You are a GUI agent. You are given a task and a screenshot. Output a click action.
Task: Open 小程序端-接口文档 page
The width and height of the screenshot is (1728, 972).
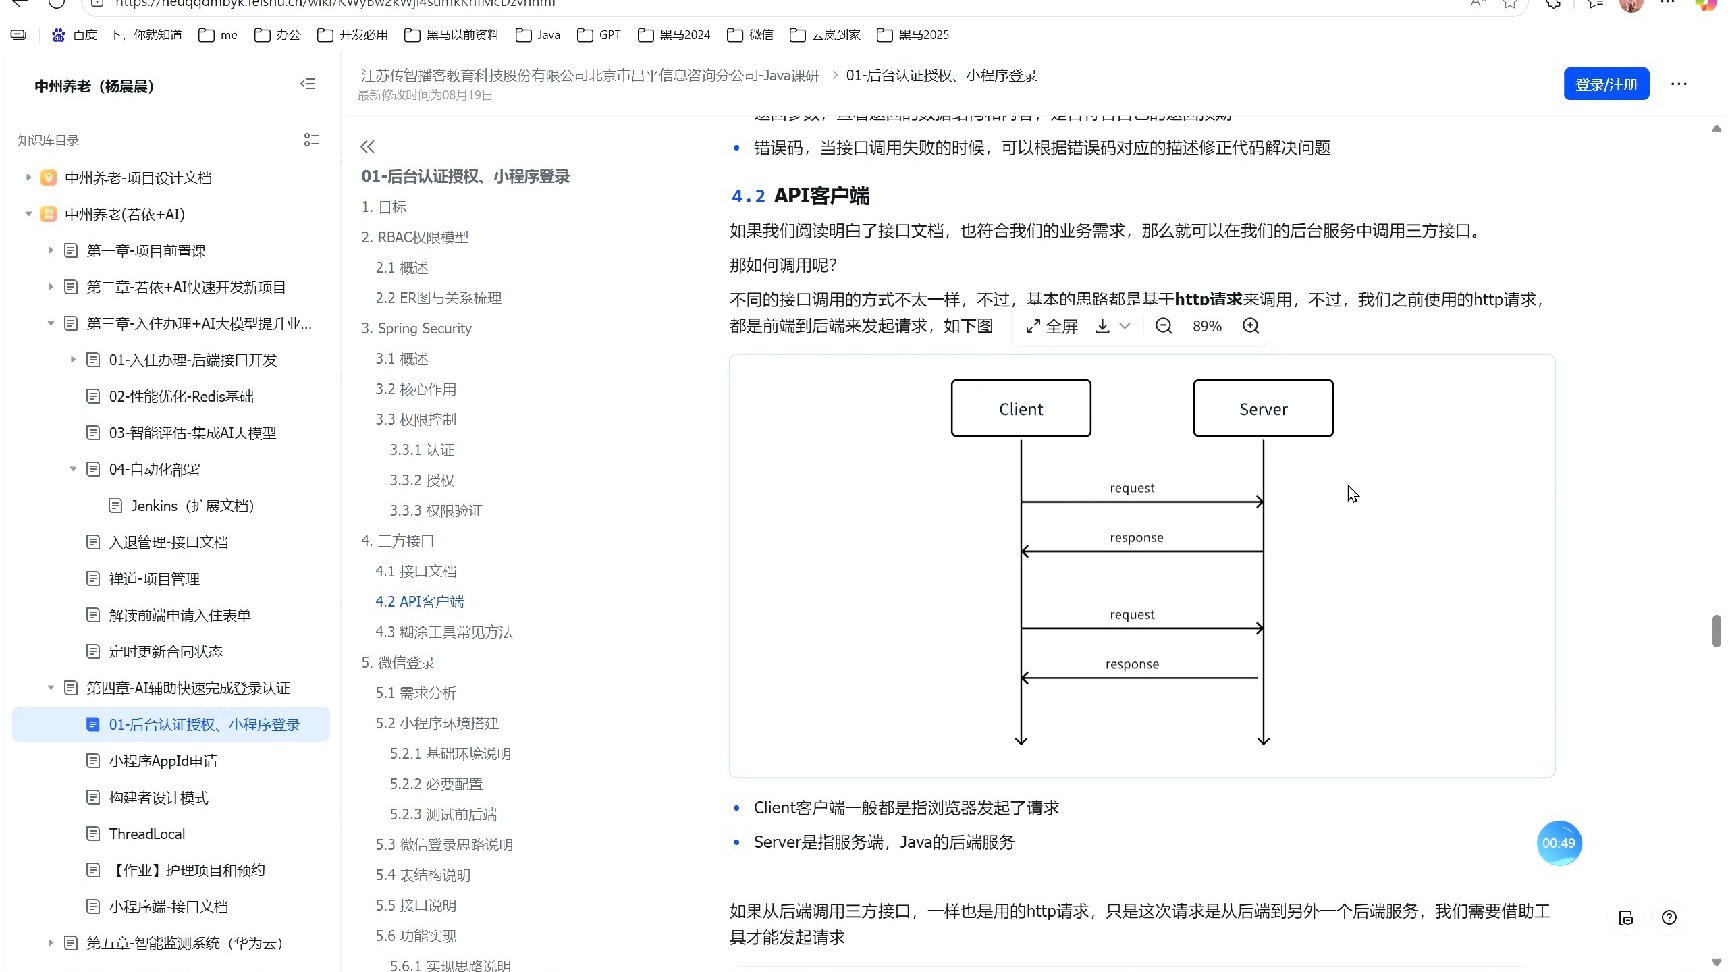(168, 907)
